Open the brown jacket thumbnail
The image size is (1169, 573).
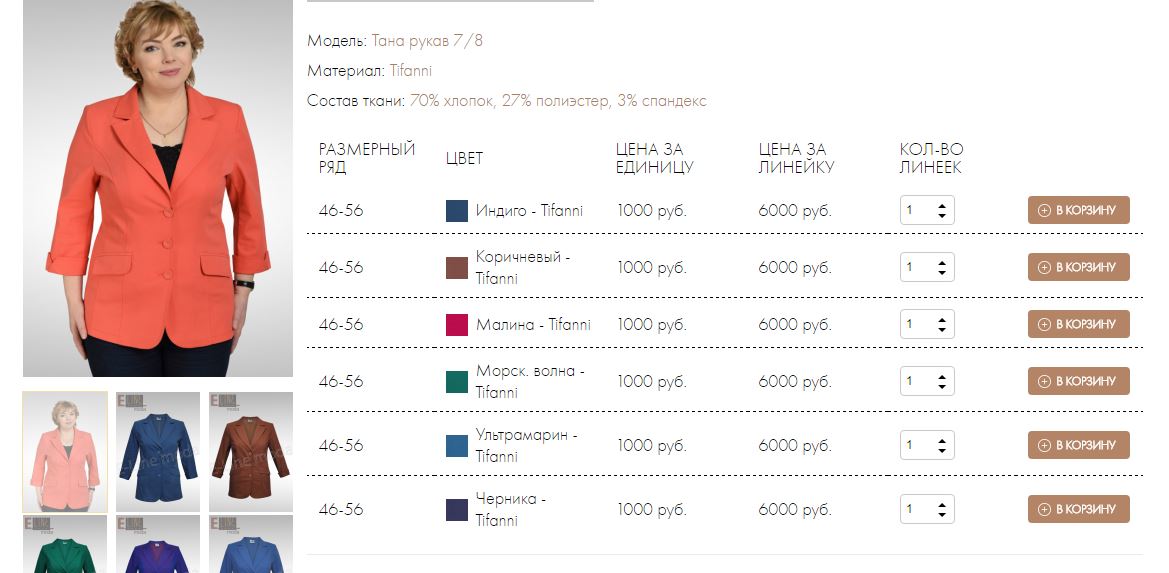(x=250, y=452)
